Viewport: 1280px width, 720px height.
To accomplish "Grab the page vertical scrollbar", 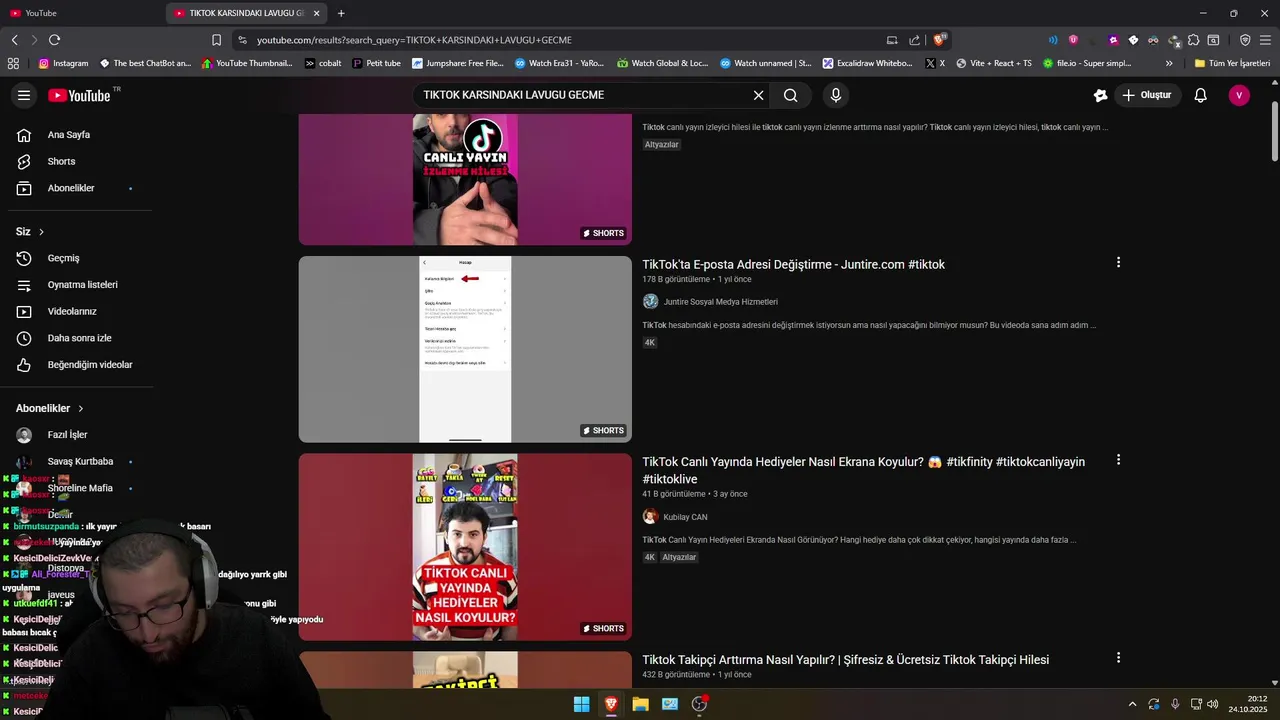I will [x=1274, y=130].
